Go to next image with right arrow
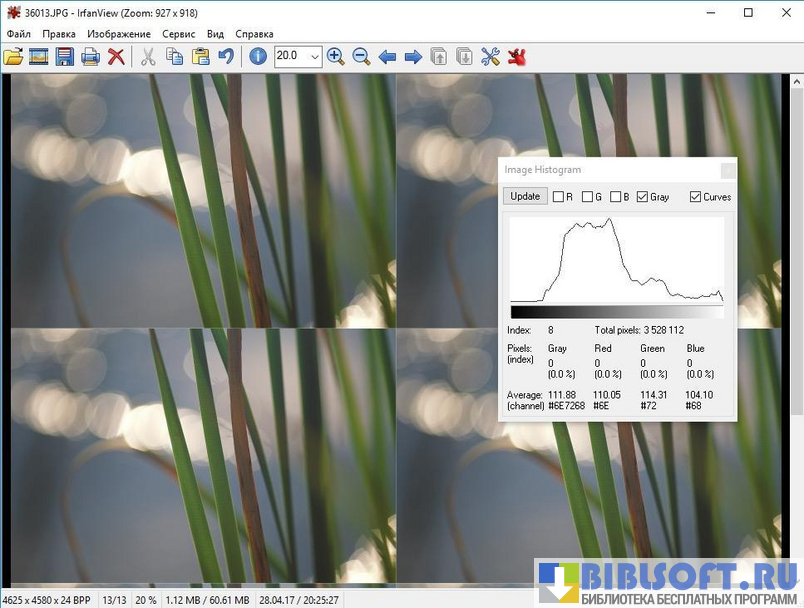The height and width of the screenshot is (608, 804). click(x=412, y=57)
